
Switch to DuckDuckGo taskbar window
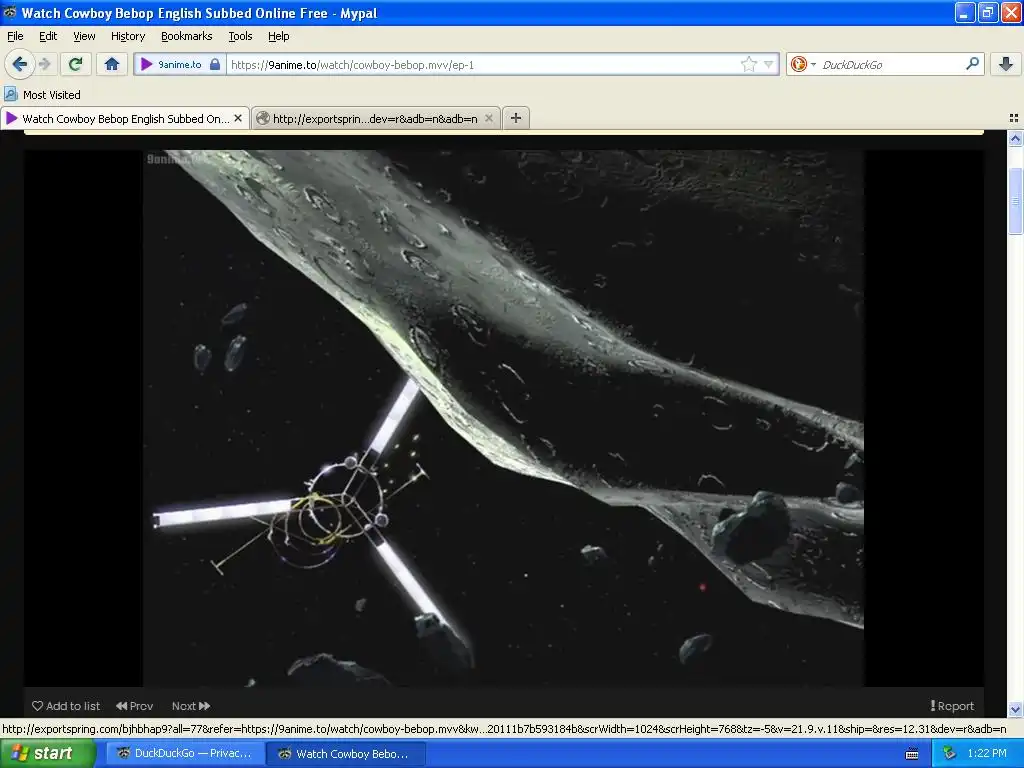185,754
